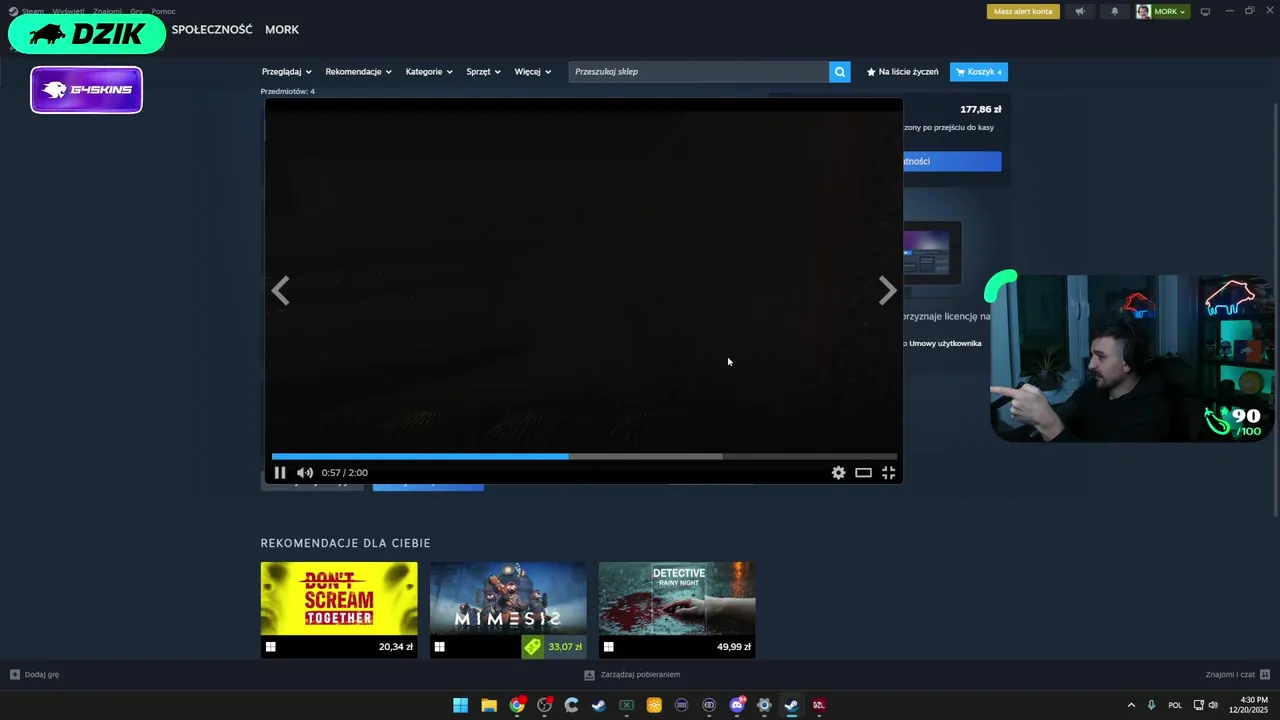Screen dimensions: 1280x720
Task: Open system volume speaker tray icon
Action: 1213,705
